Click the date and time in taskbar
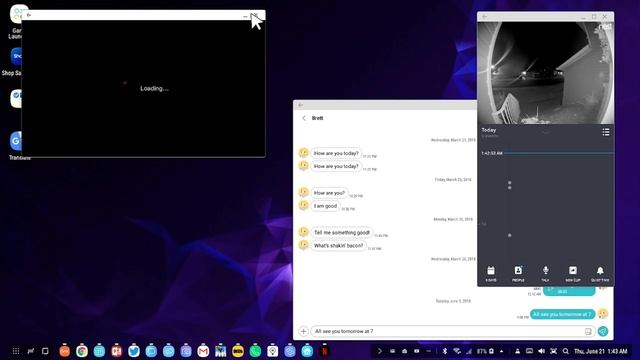 [x=600, y=351]
